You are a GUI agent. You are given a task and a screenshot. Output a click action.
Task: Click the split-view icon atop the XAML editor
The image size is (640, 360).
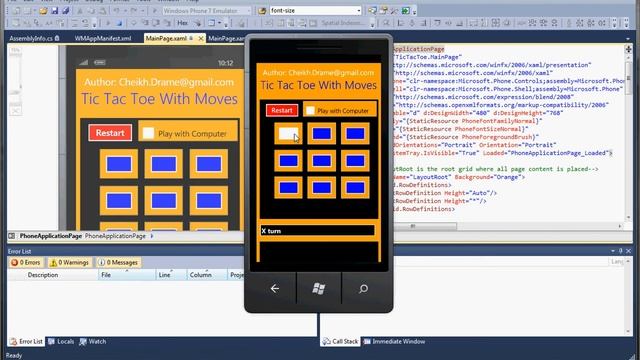628,49
